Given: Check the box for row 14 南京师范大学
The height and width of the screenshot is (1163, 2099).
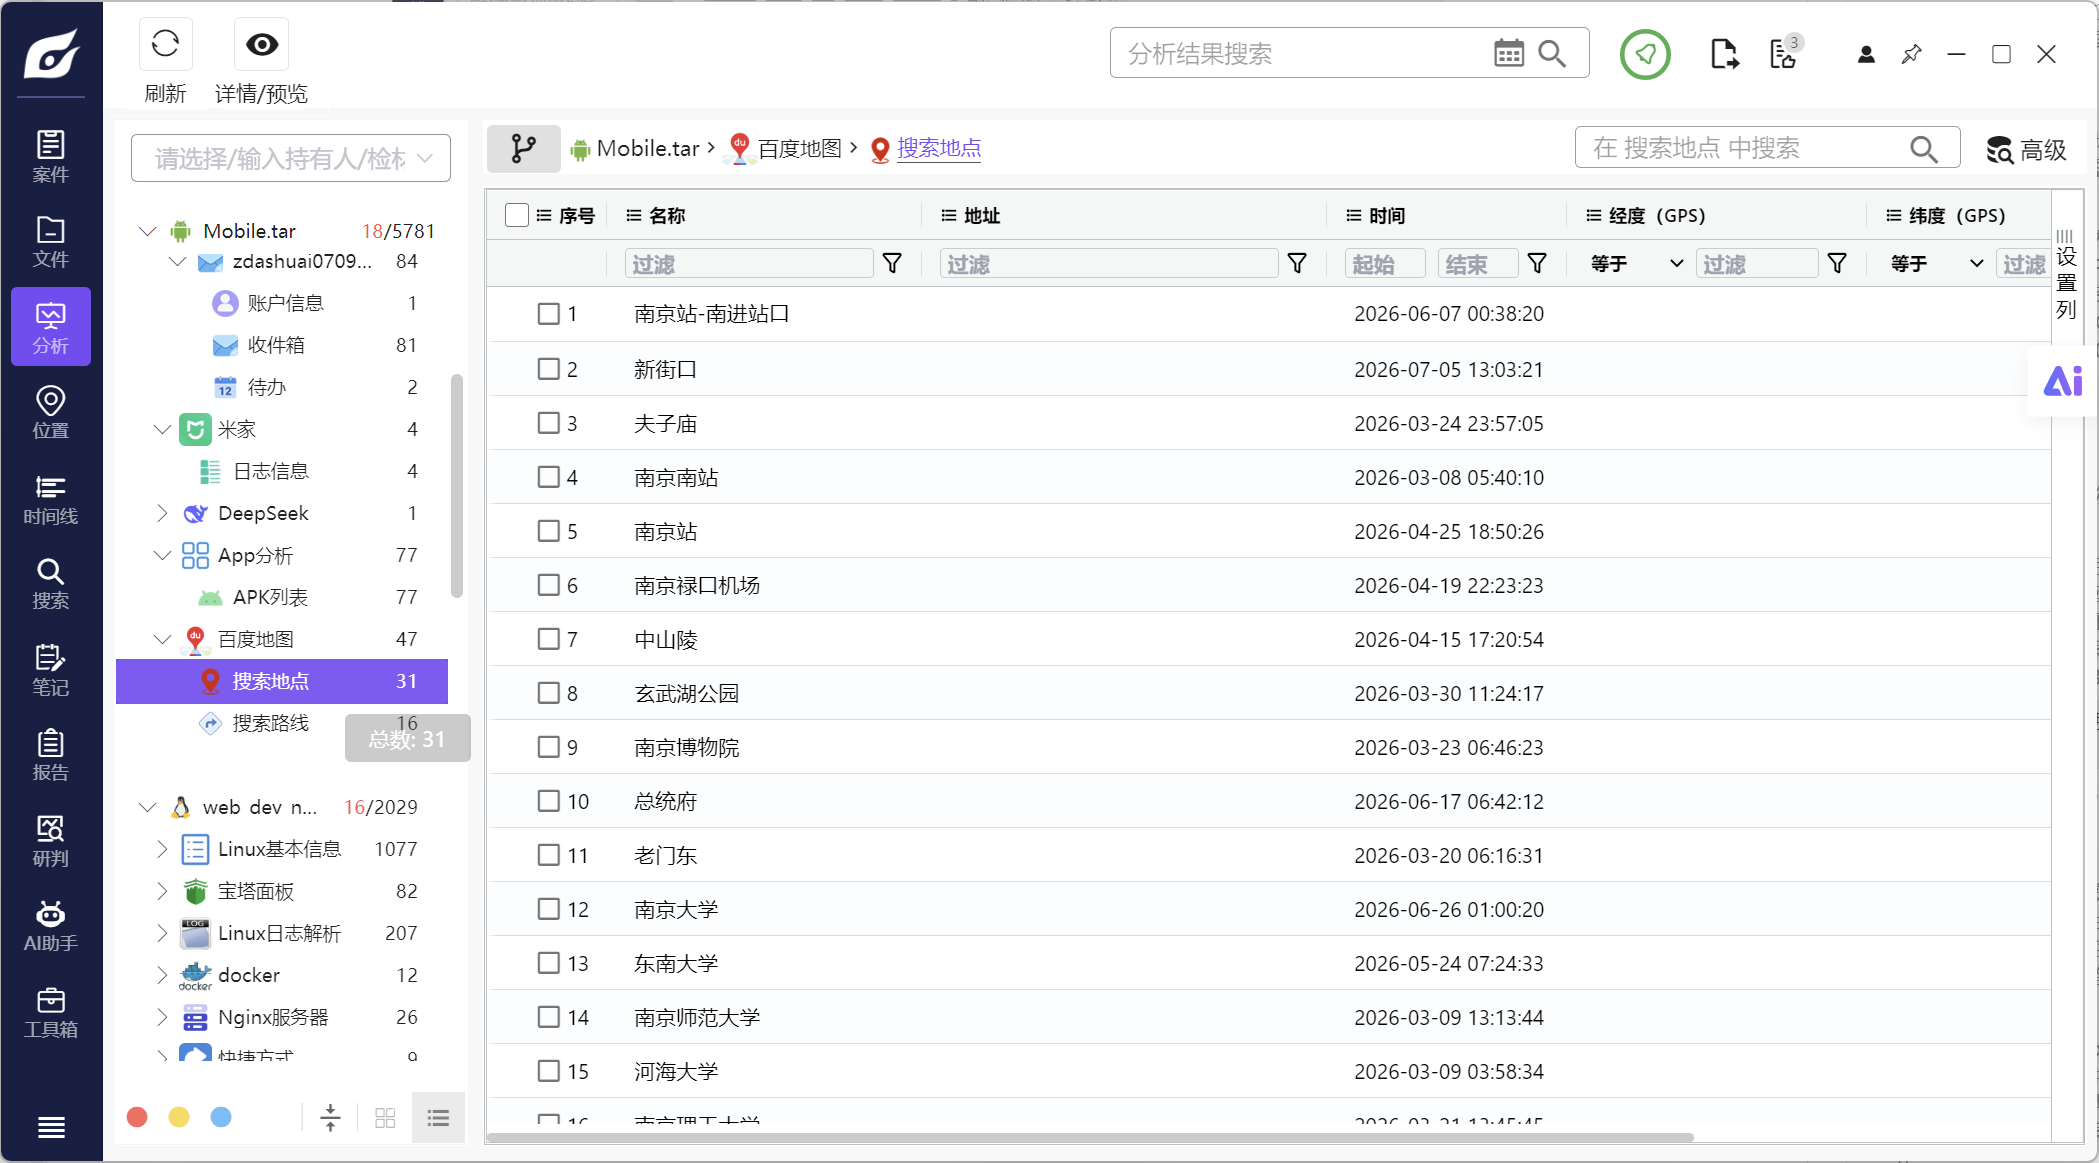Looking at the screenshot, I should click(549, 1017).
